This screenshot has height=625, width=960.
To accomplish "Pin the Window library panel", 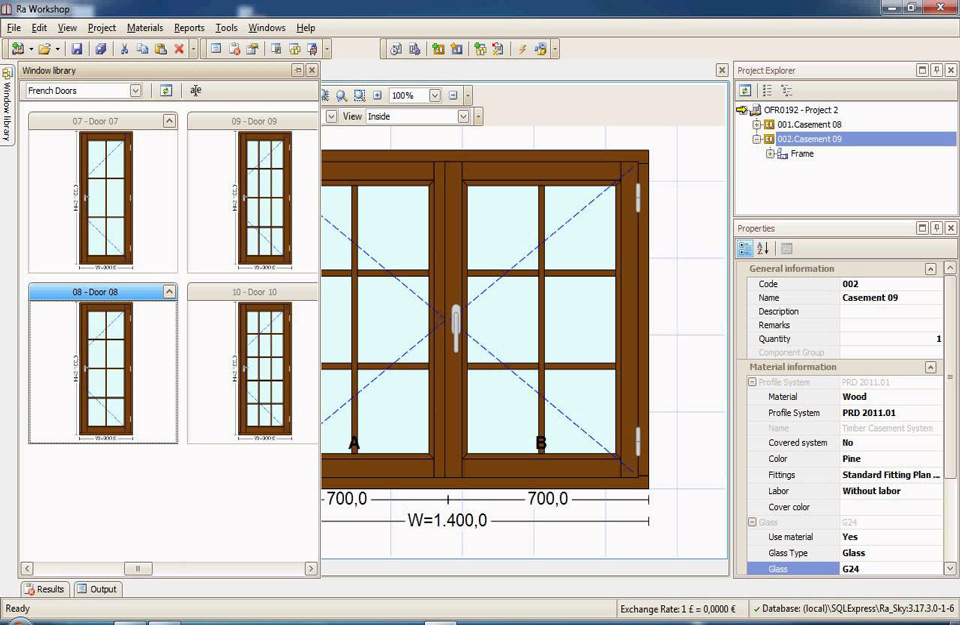I will click(298, 70).
